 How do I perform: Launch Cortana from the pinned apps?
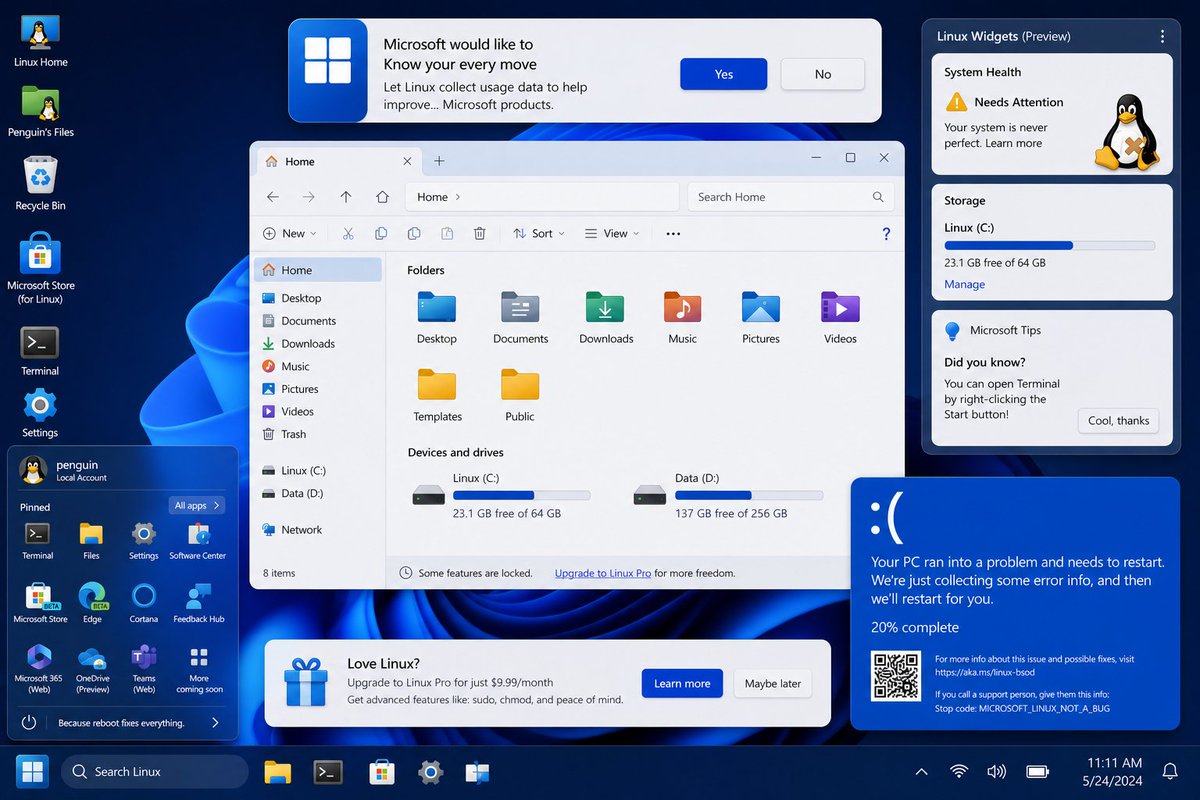143,603
